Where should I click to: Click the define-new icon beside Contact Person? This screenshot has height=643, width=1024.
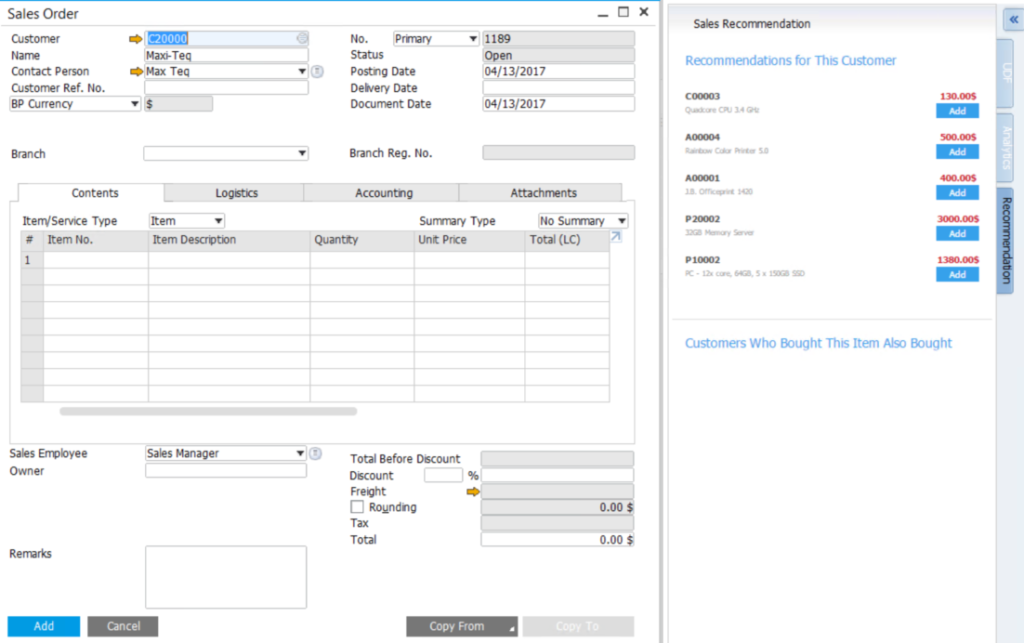(x=316, y=71)
